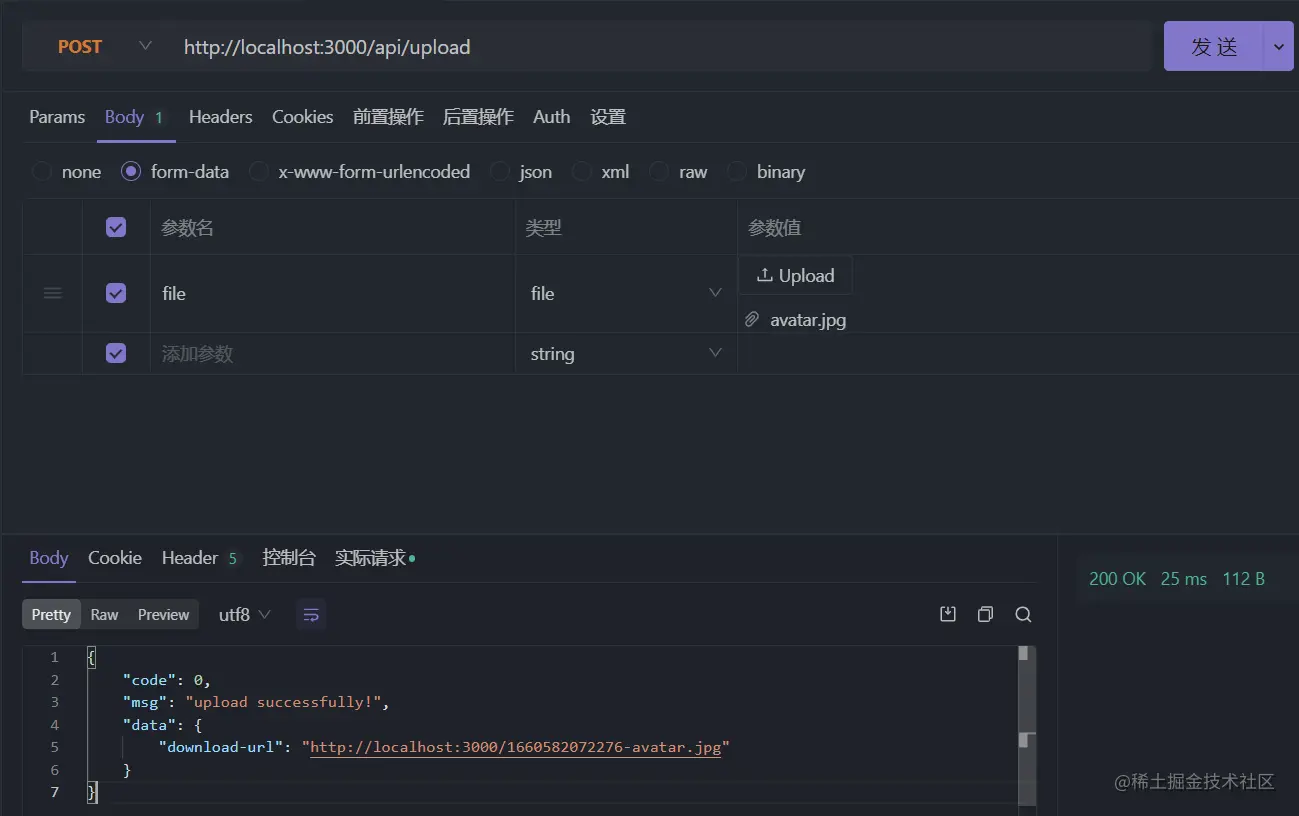Download the response body to file

pos(948,614)
